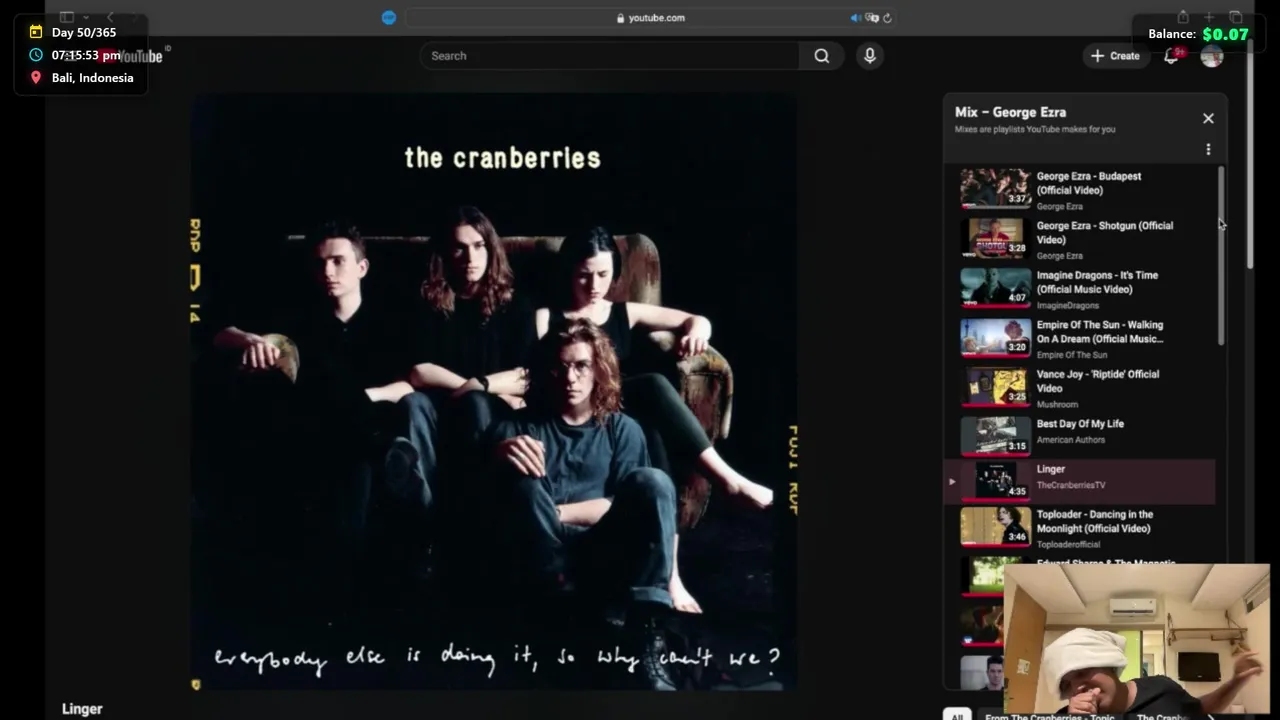Click the search magnifier button

click(821, 56)
